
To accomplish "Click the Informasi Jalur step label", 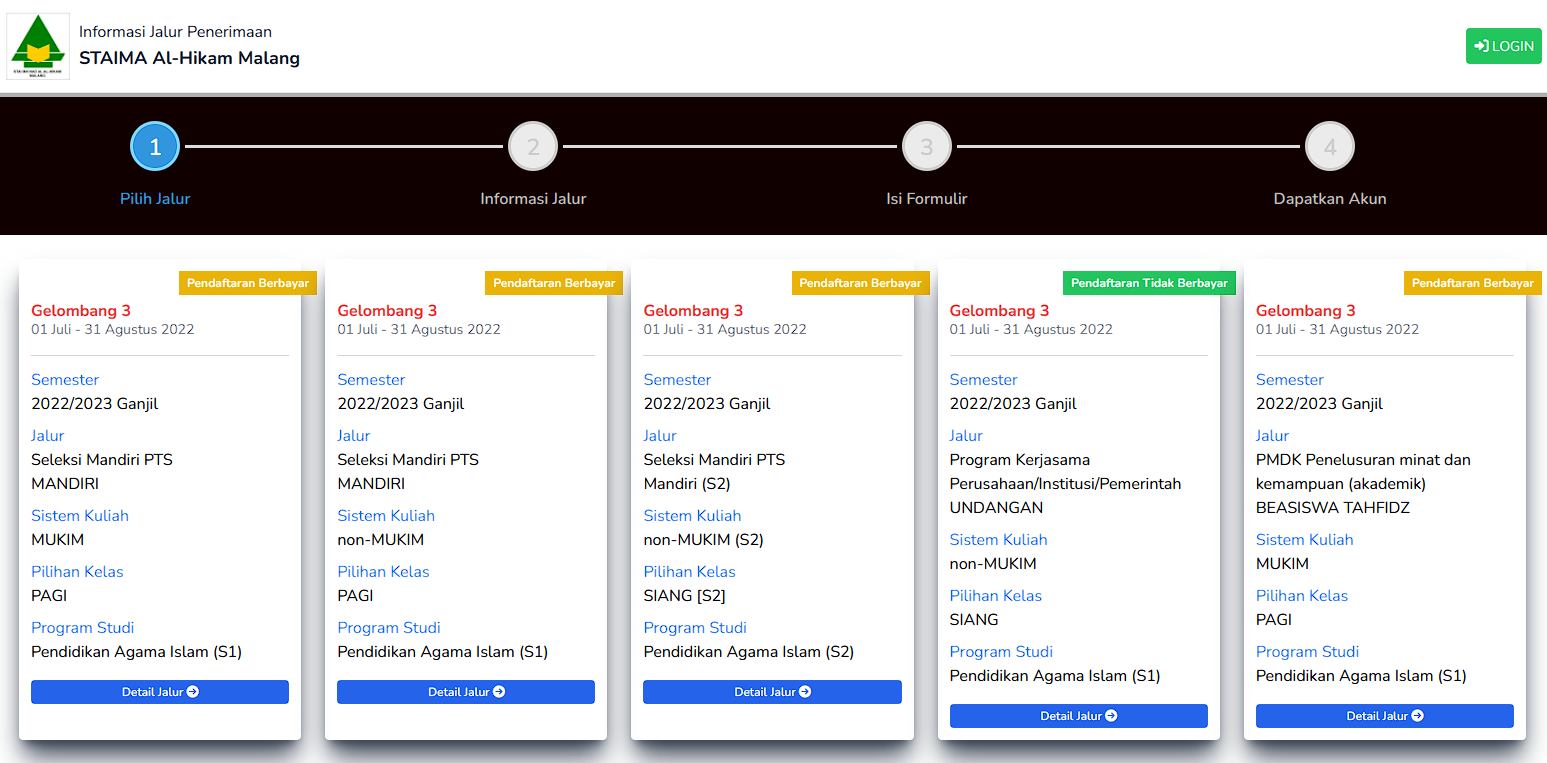I will click(x=533, y=199).
